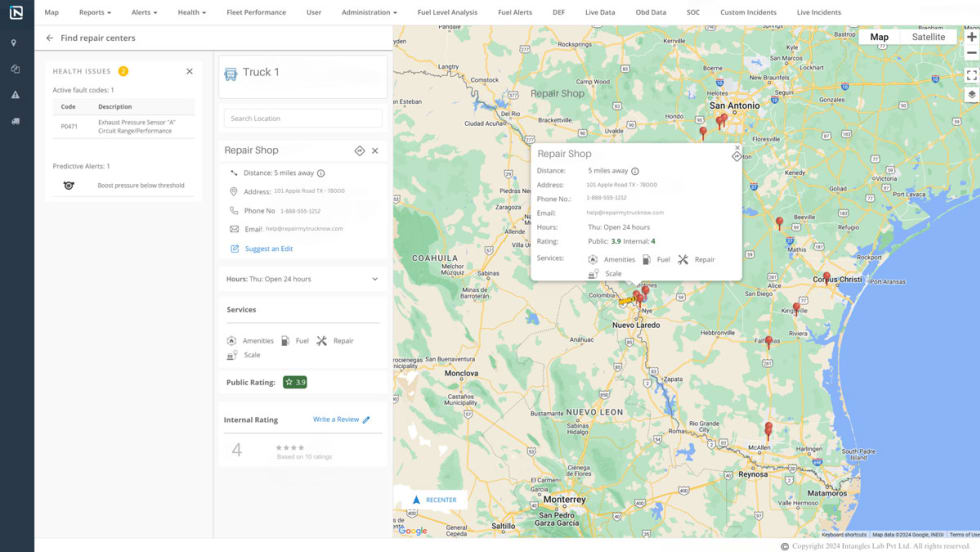Click Suggest an Edit link
980x552 pixels.
268,249
